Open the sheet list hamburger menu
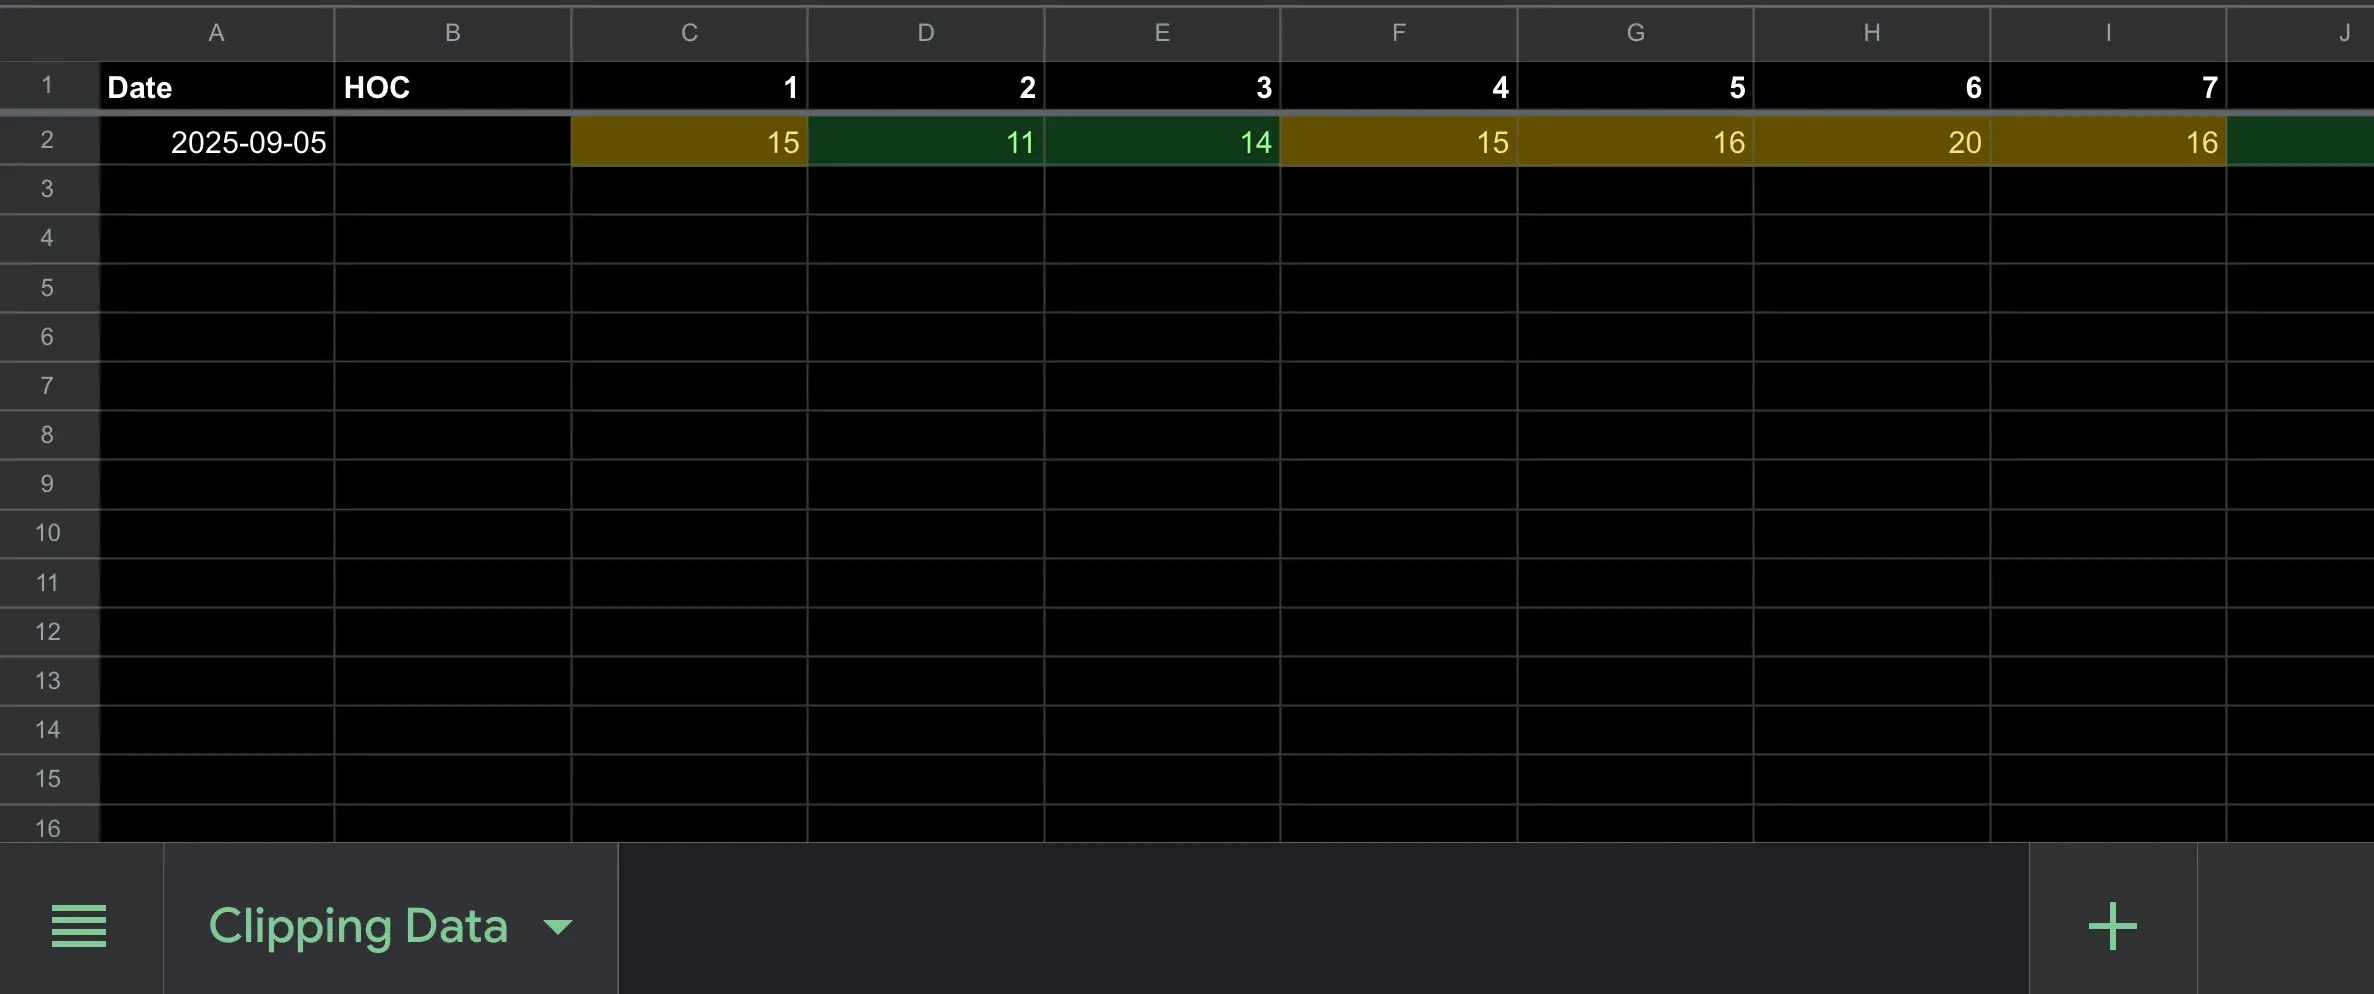2374x994 pixels. [79, 925]
